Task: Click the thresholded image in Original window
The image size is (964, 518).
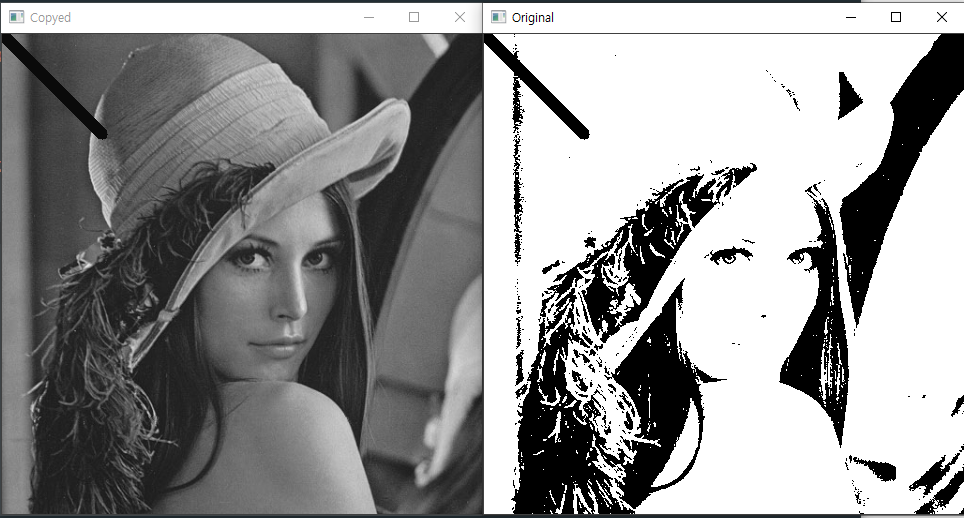Action: tap(724, 273)
